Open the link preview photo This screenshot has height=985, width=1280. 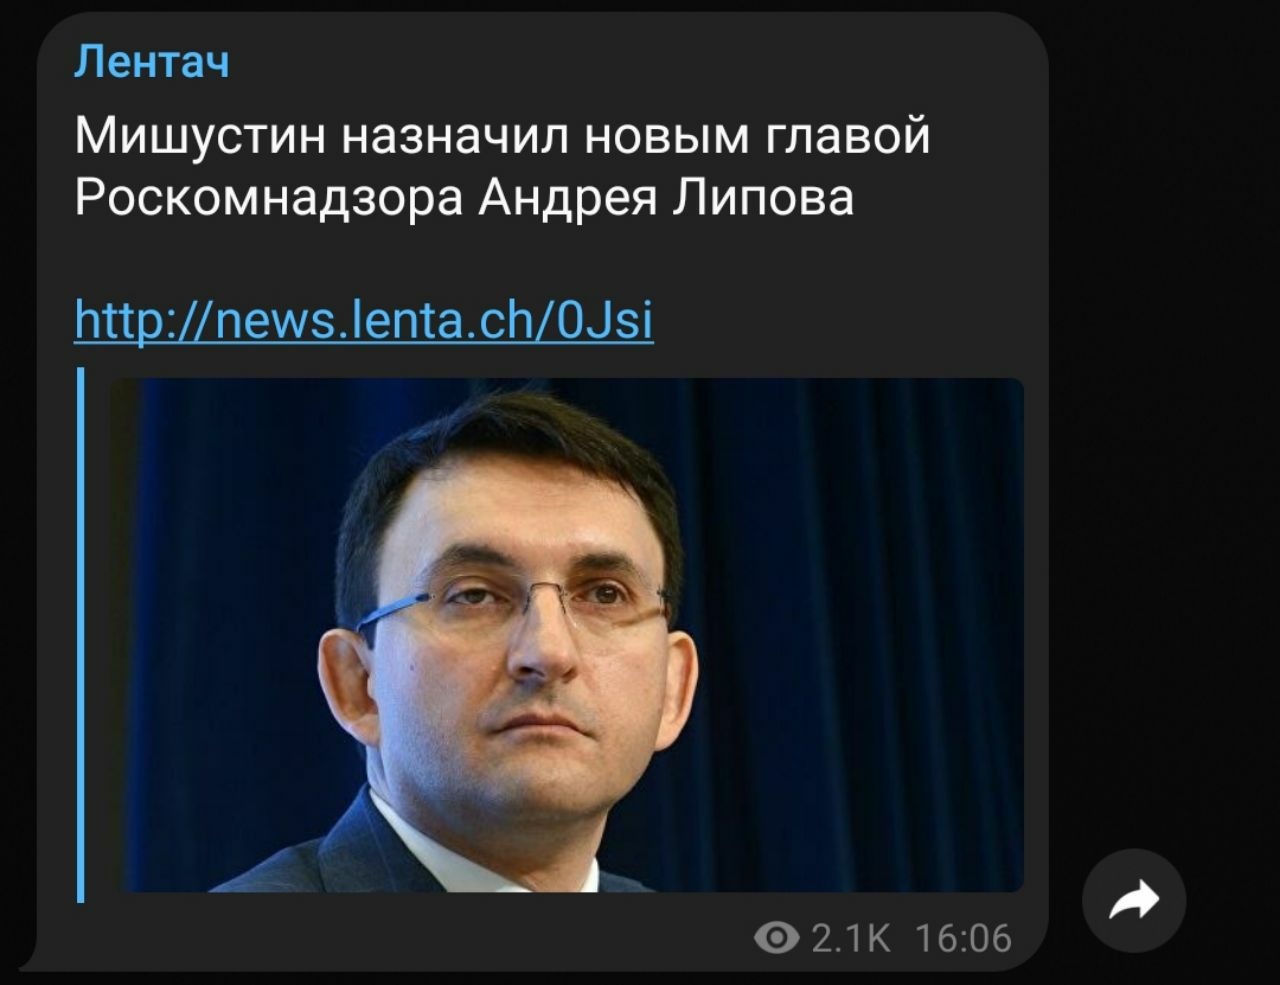(567, 635)
